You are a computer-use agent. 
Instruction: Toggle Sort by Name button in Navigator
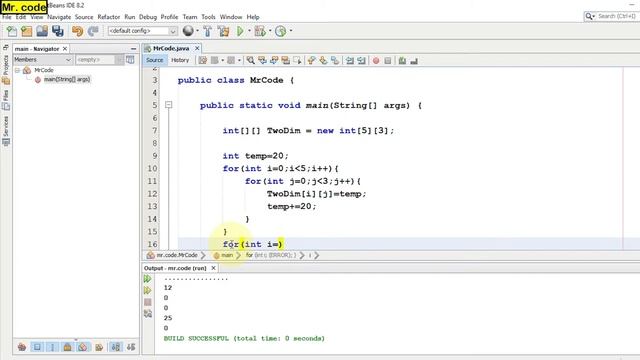(x=116, y=347)
